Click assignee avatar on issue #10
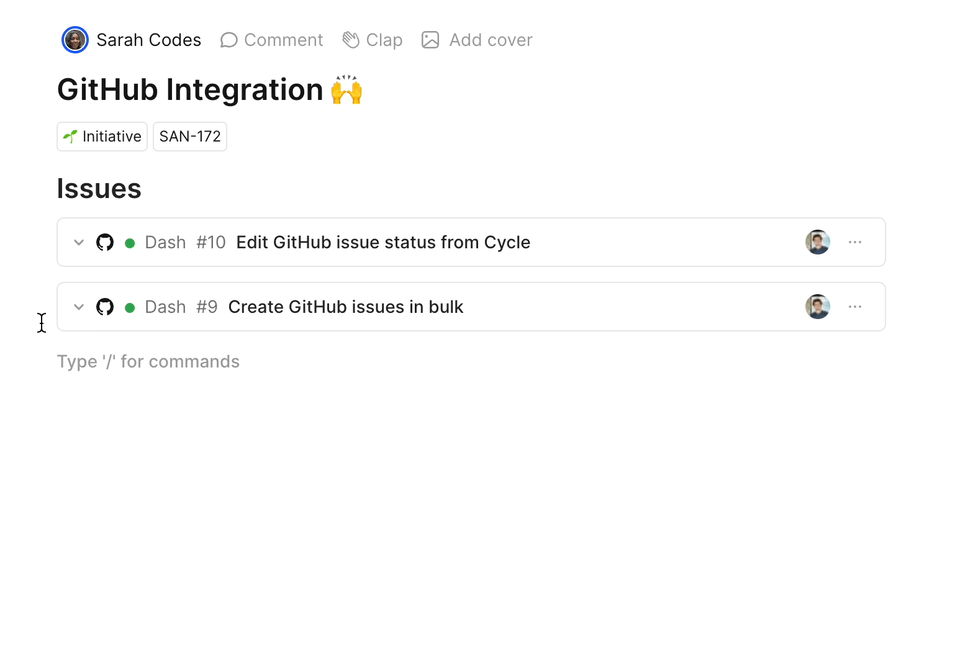Screen dimensions: 960x658 coord(818,242)
